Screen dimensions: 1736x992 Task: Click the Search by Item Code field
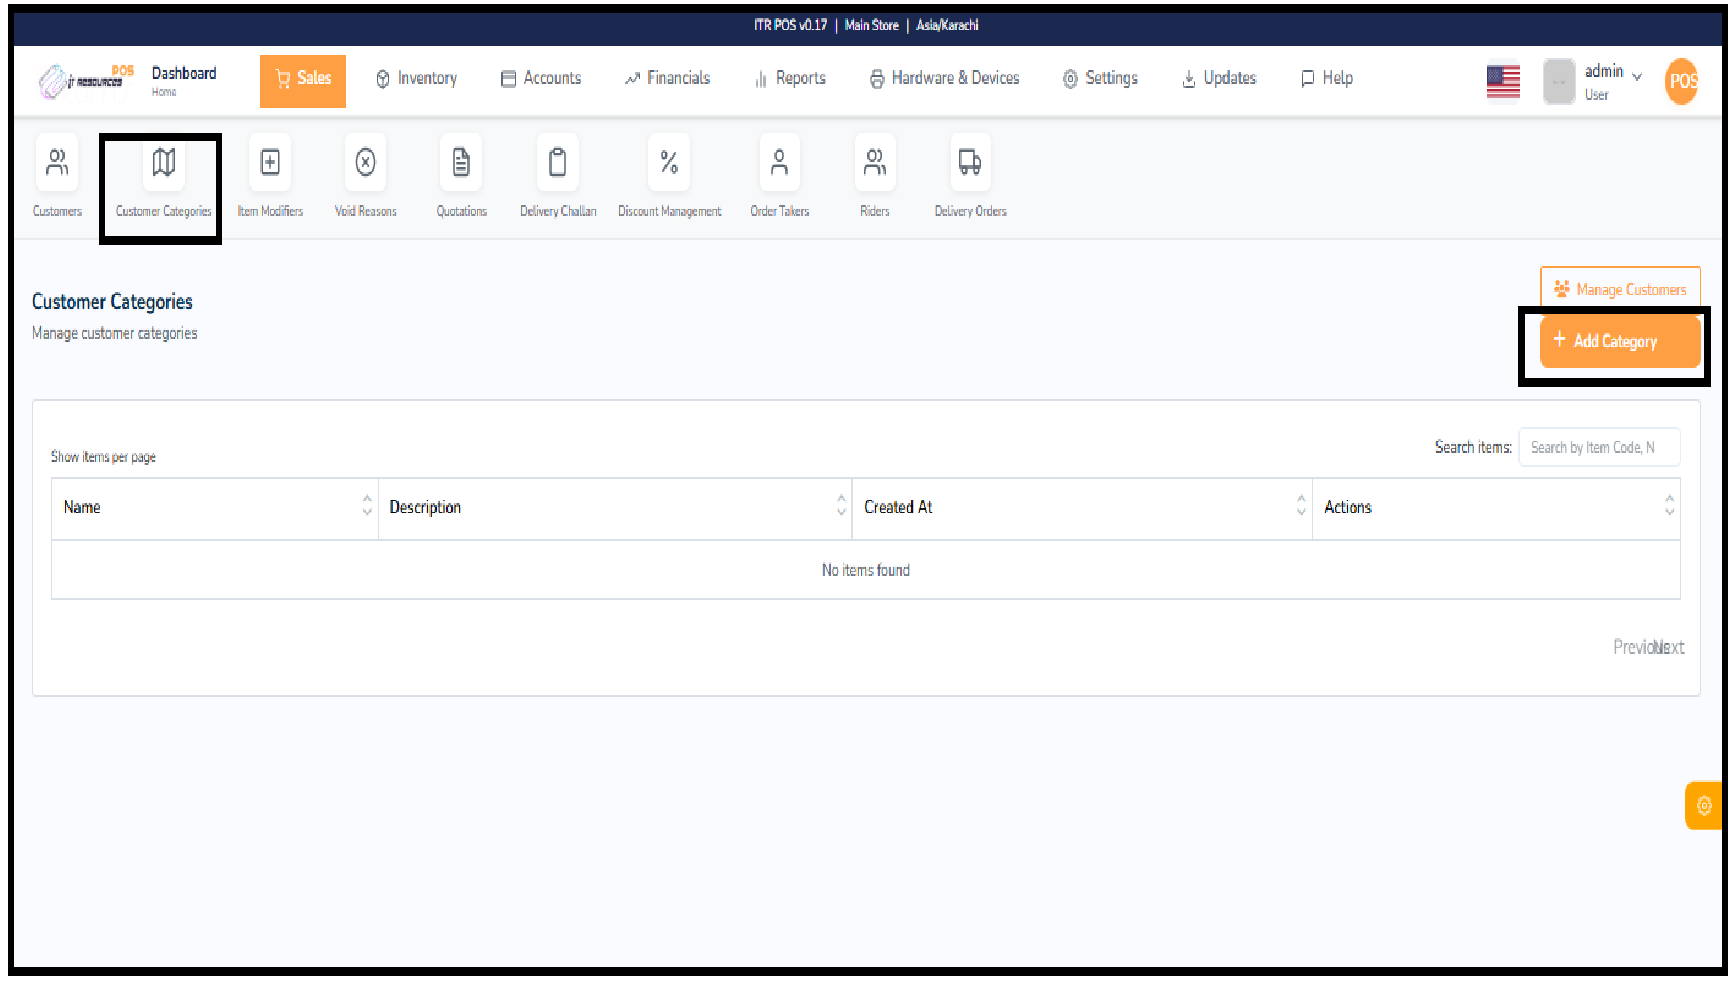pos(1598,447)
